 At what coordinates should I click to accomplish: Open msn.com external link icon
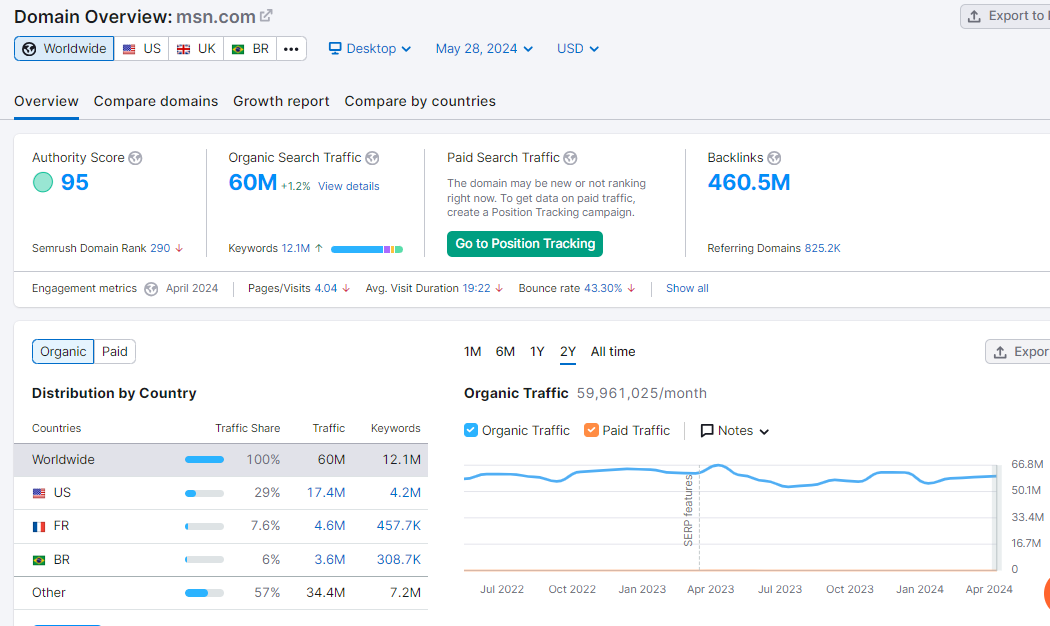coord(266,16)
